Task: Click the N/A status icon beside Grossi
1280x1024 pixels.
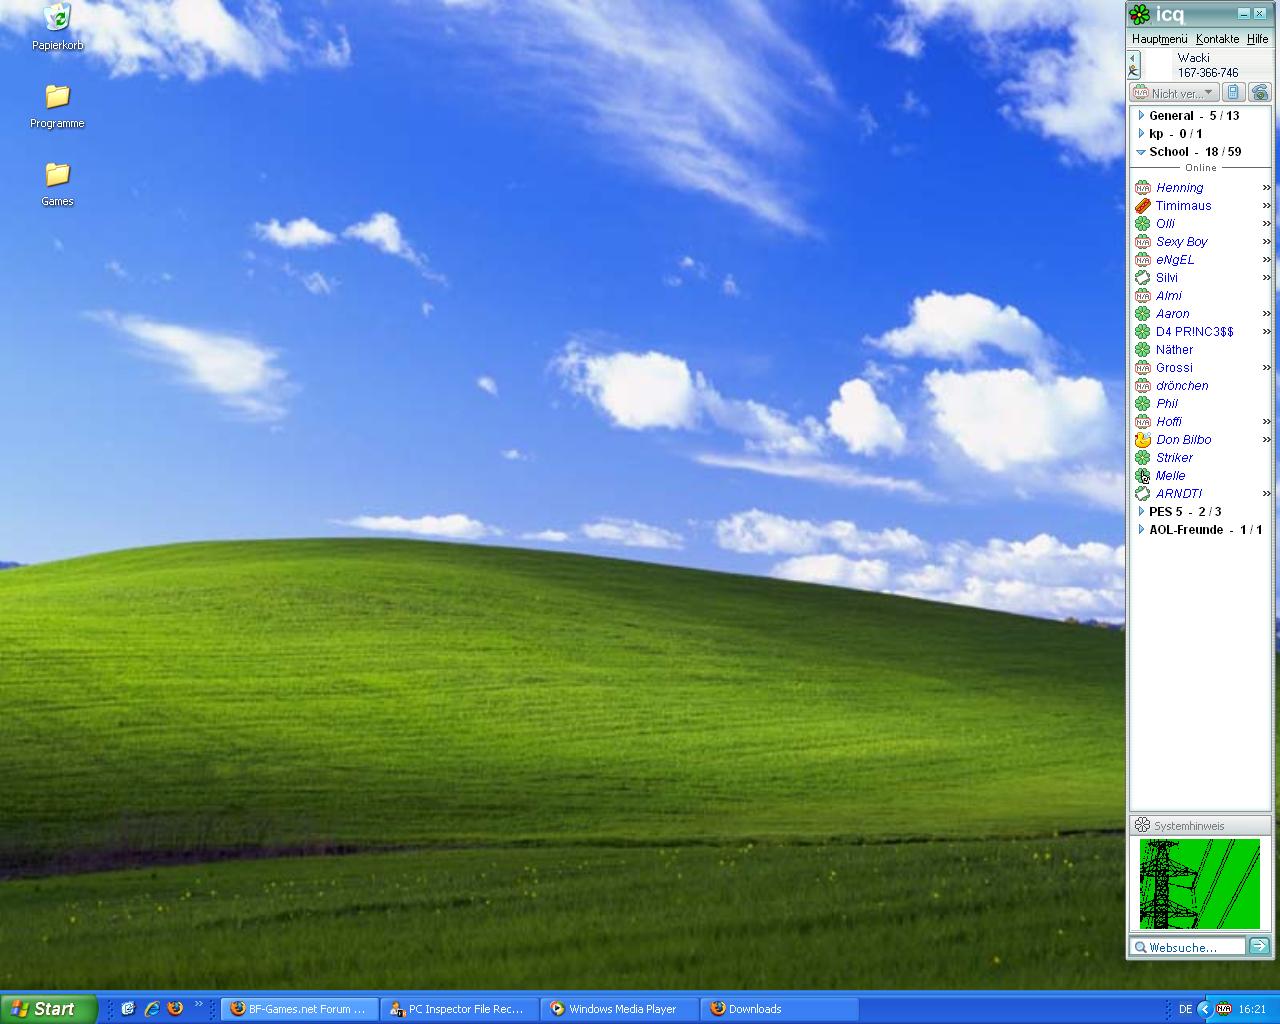Action: coord(1143,368)
